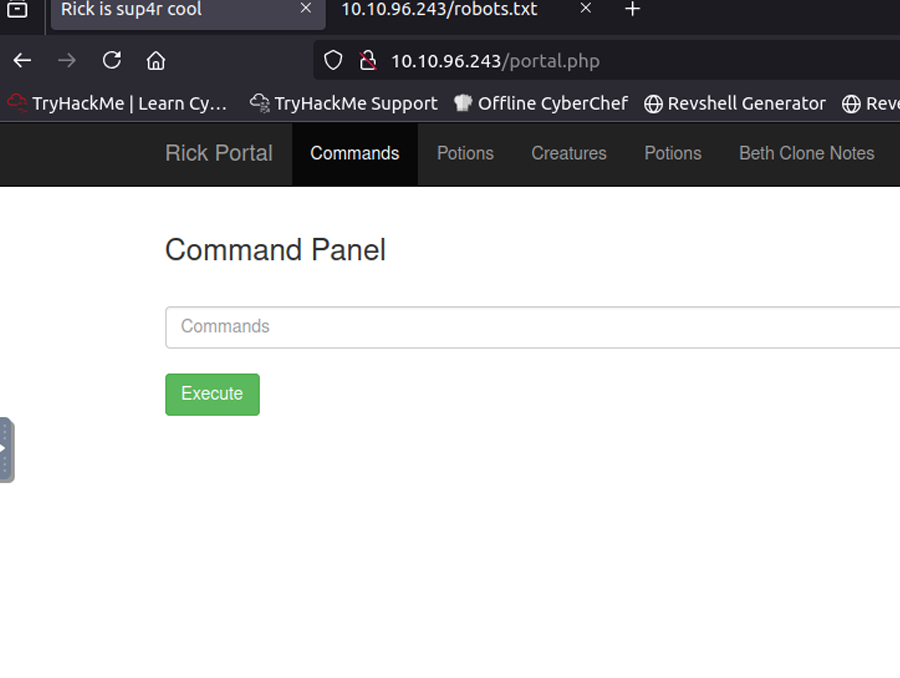Close the 'Rick is sup4r cool' tab
This screenshot has height=678, width=900.
(306, 9)
